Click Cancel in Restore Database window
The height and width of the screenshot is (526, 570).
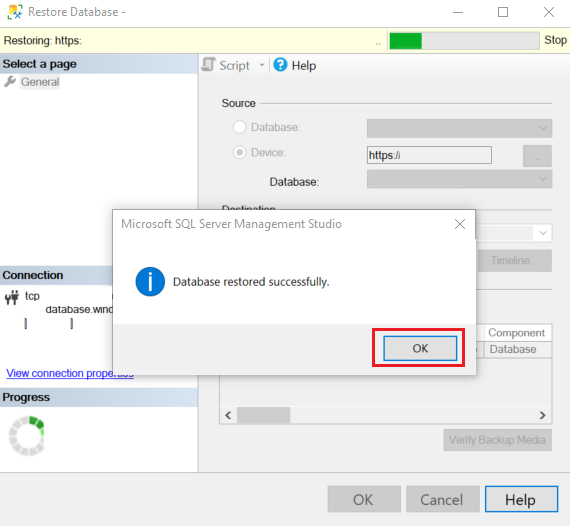click(442, 499)
